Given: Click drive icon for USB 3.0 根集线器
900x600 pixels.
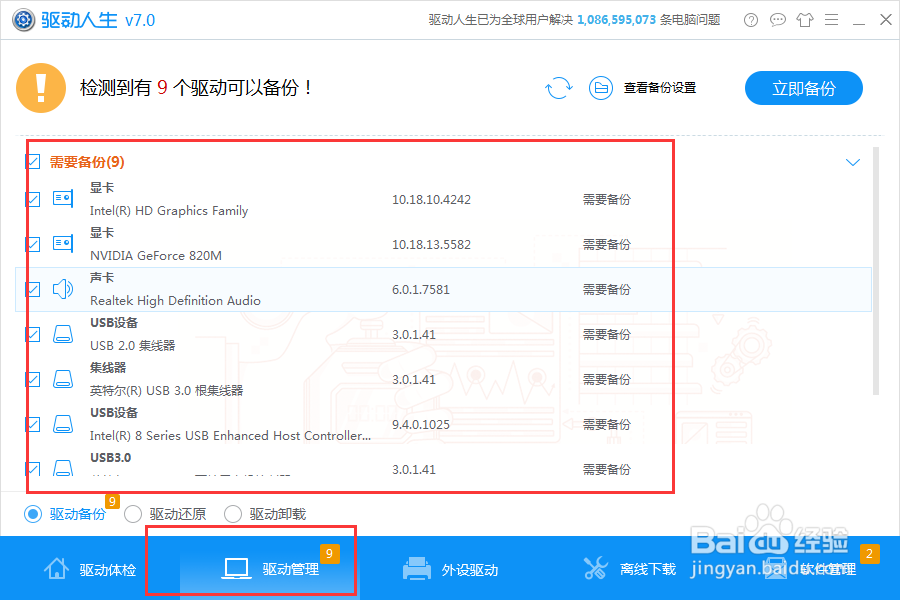Looking at the screenshot, I should (x=63, y=379).
